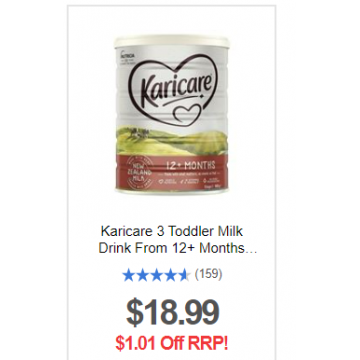Open the Karicare toddler milk product image
The image size is (360, 360).
click(x=172, y=114)
